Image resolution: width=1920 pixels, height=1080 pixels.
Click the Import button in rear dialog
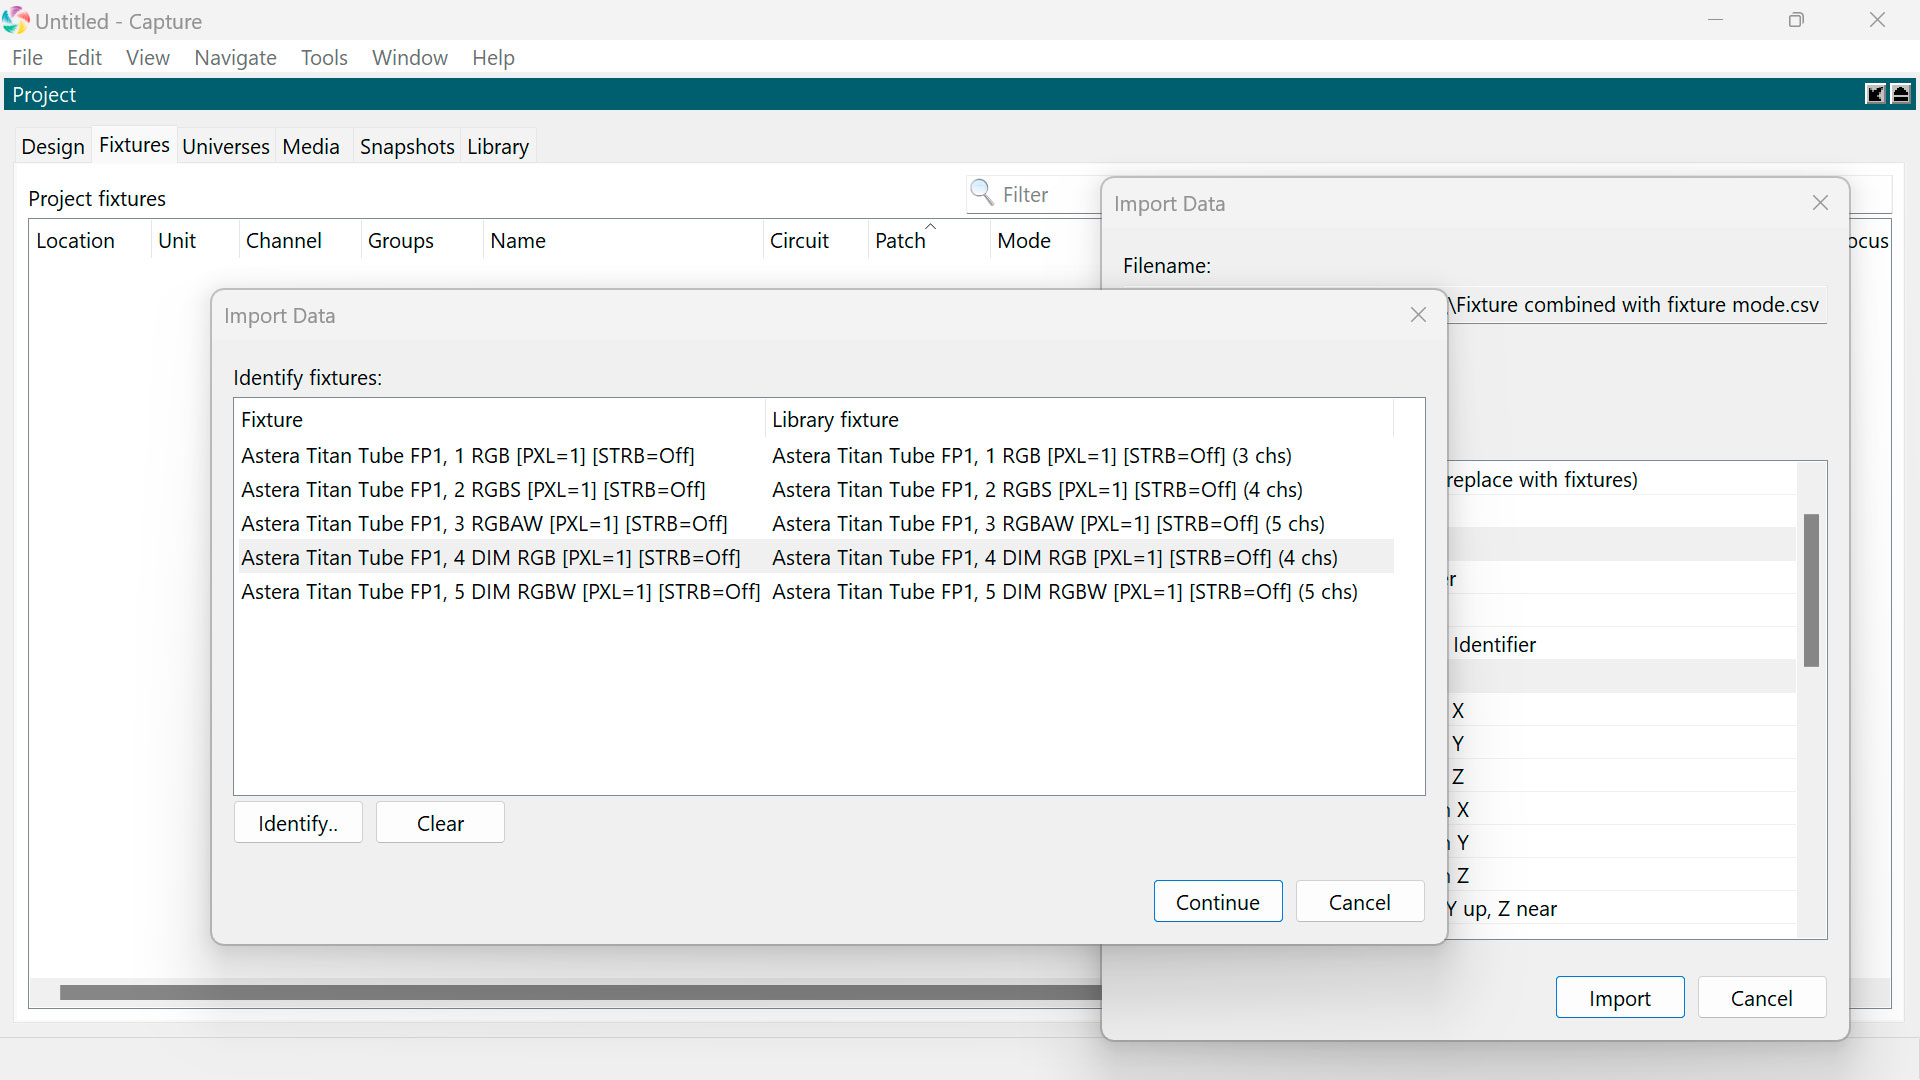pyautogui.click(x=1620, y=998)
